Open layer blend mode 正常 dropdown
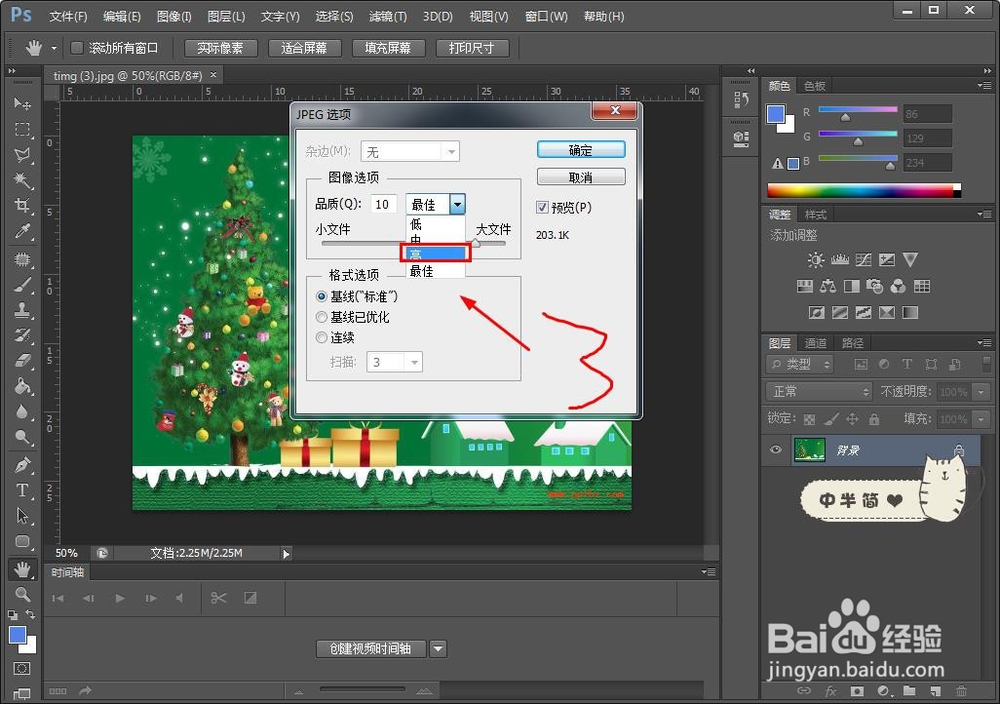 click(818, 391)
